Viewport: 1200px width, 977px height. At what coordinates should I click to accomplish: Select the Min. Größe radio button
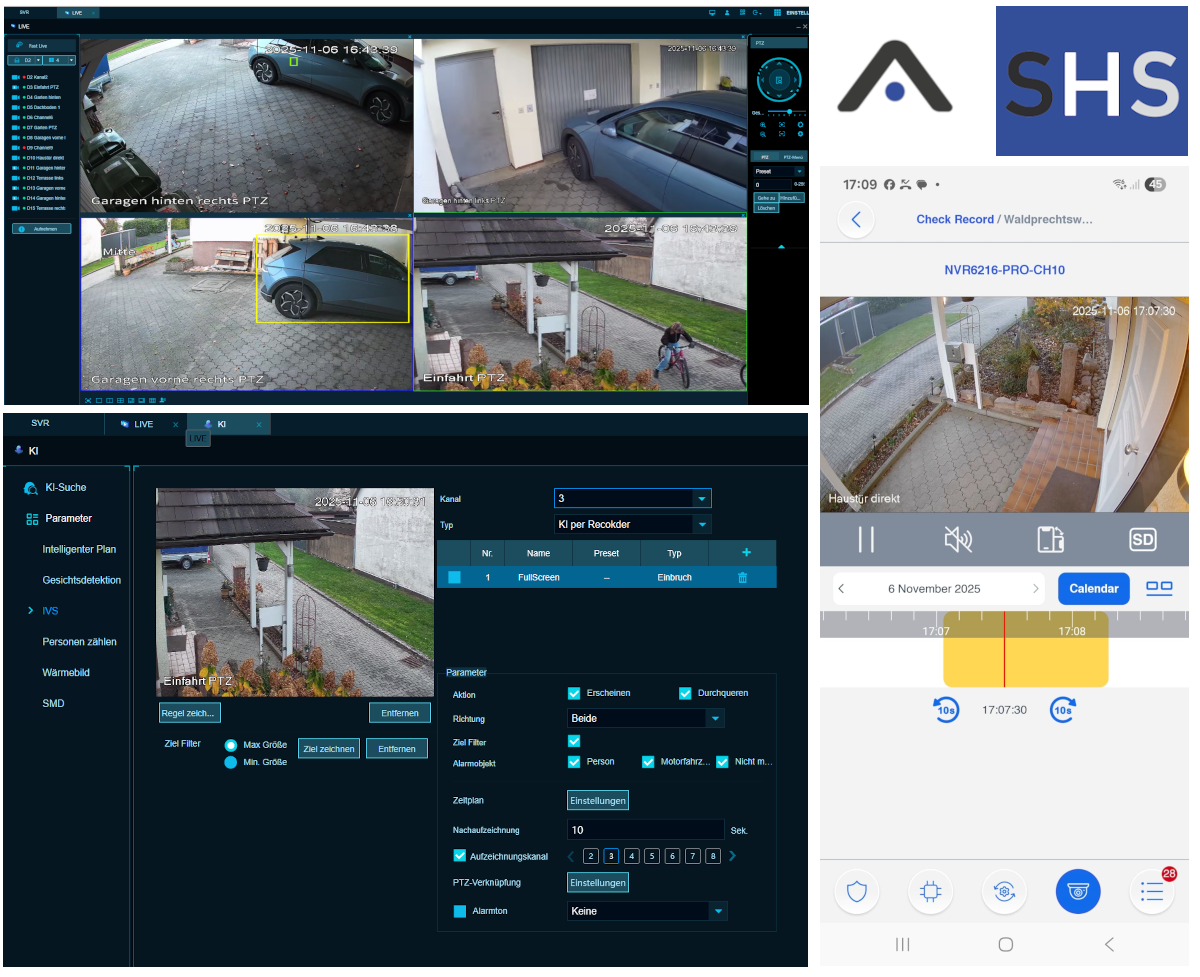click(x=231, y=762)
